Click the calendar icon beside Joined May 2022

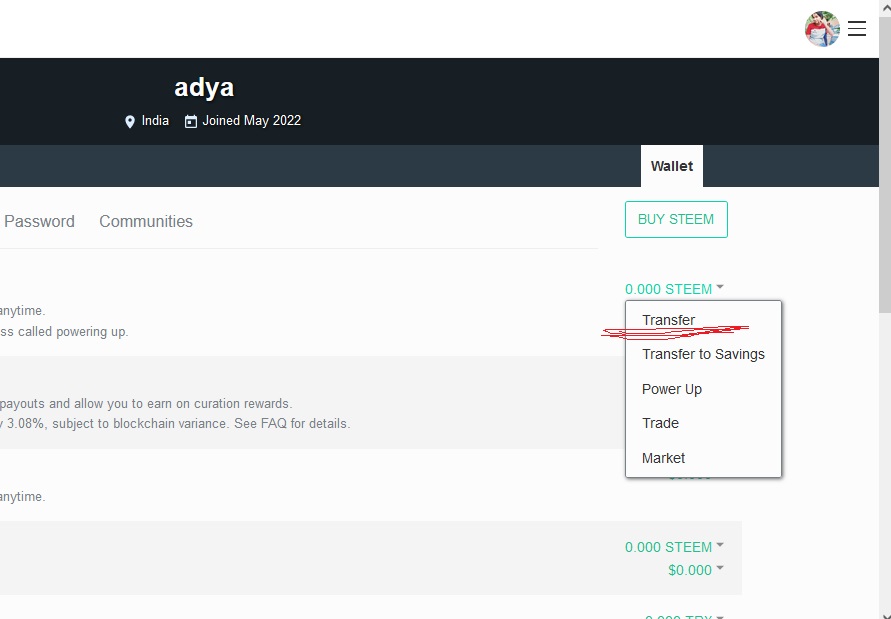tap(191, 121)
